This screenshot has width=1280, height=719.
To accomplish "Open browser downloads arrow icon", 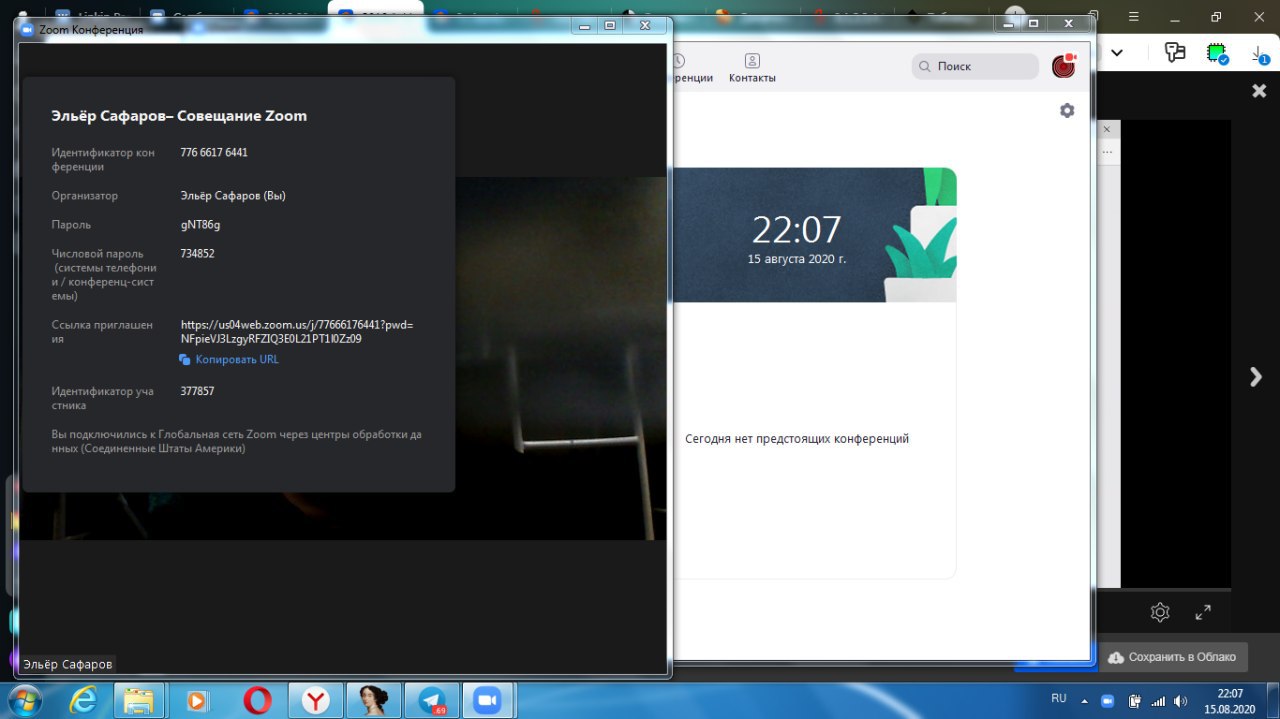I will pyautogui.click(x=1260, y=55).
